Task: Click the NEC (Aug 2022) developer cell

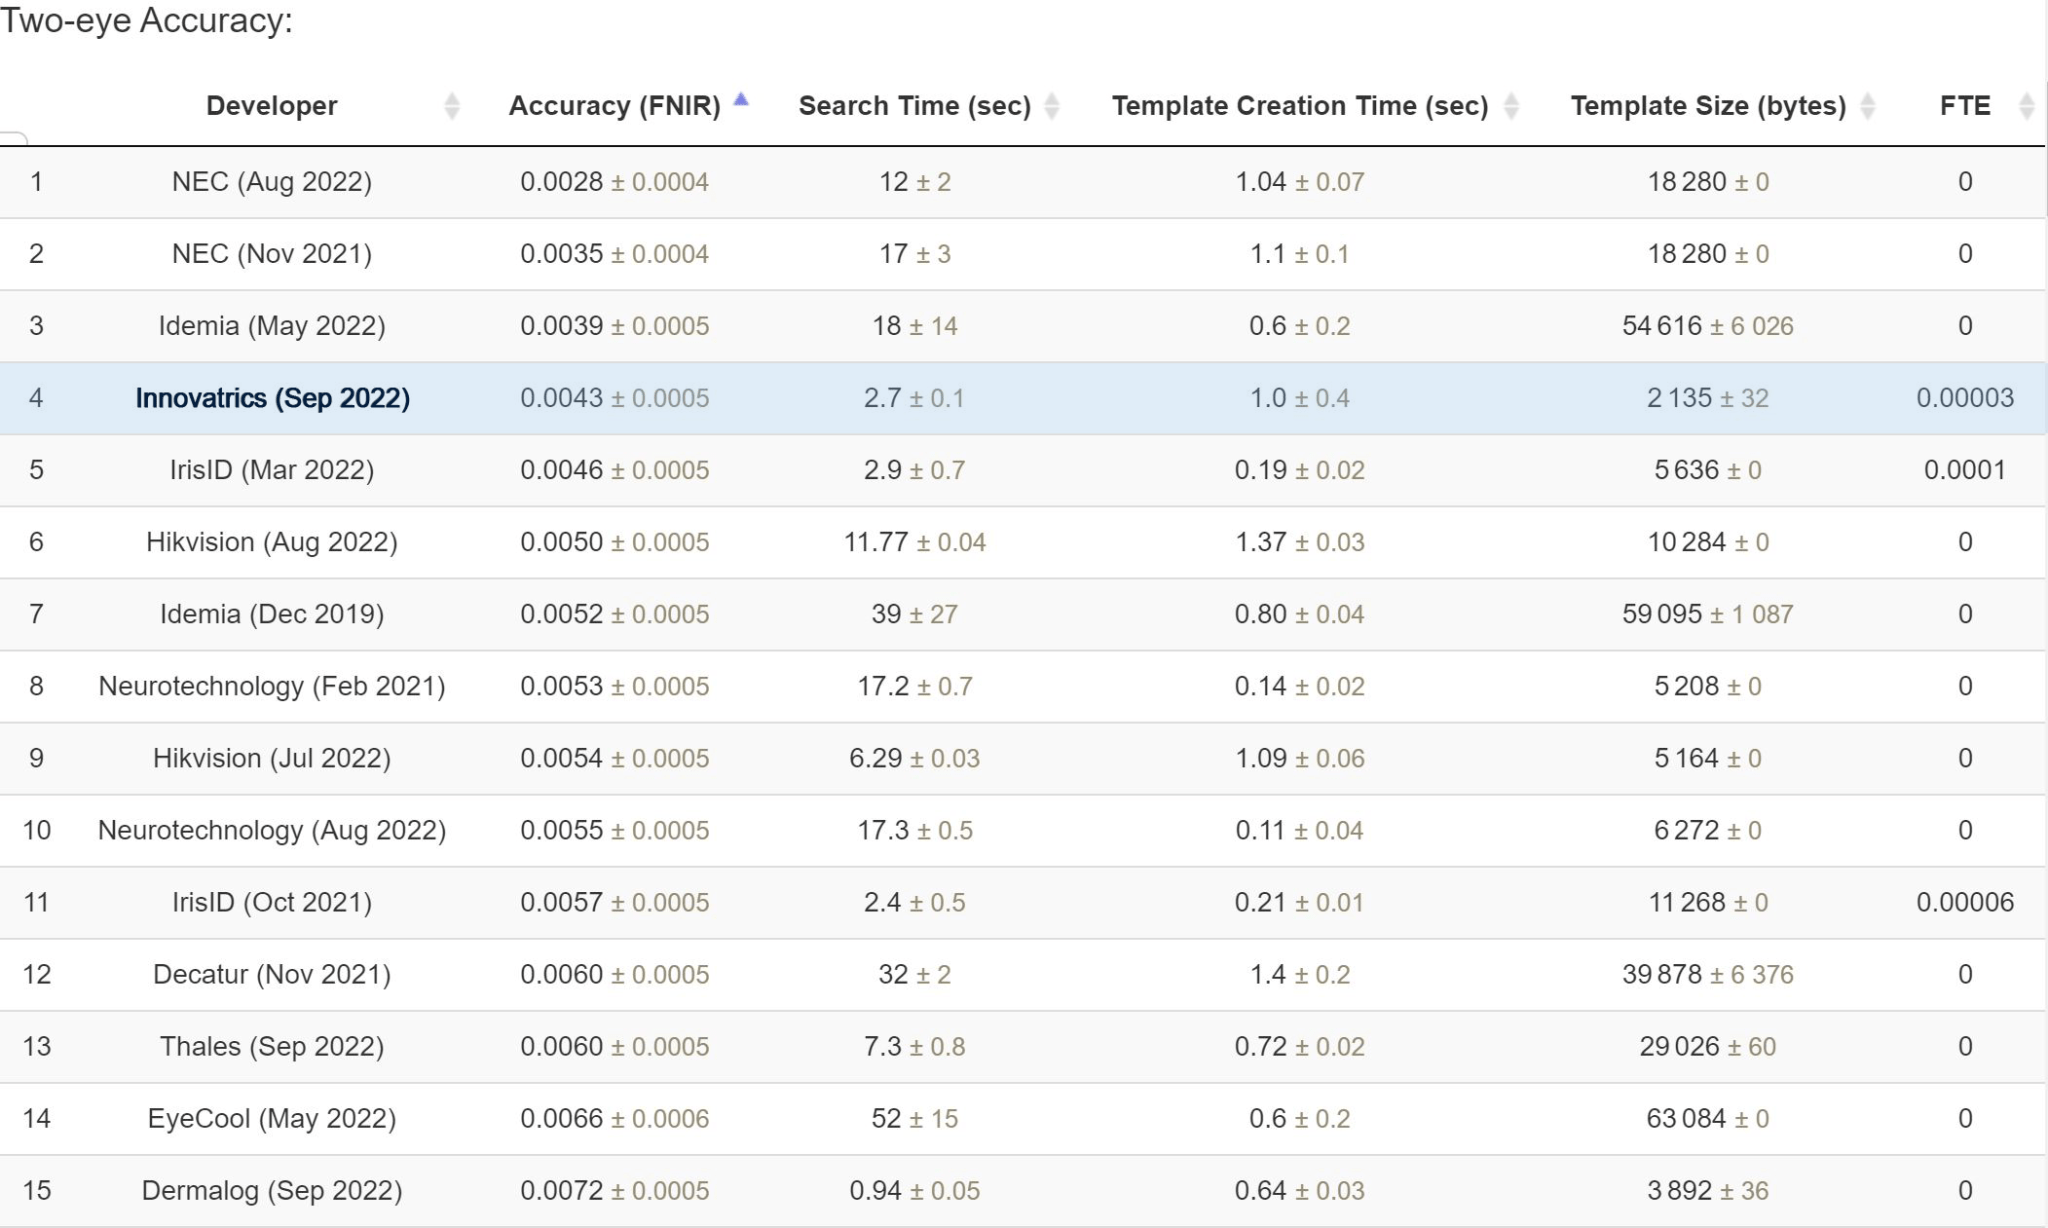Action: click(x=272, y=182)
